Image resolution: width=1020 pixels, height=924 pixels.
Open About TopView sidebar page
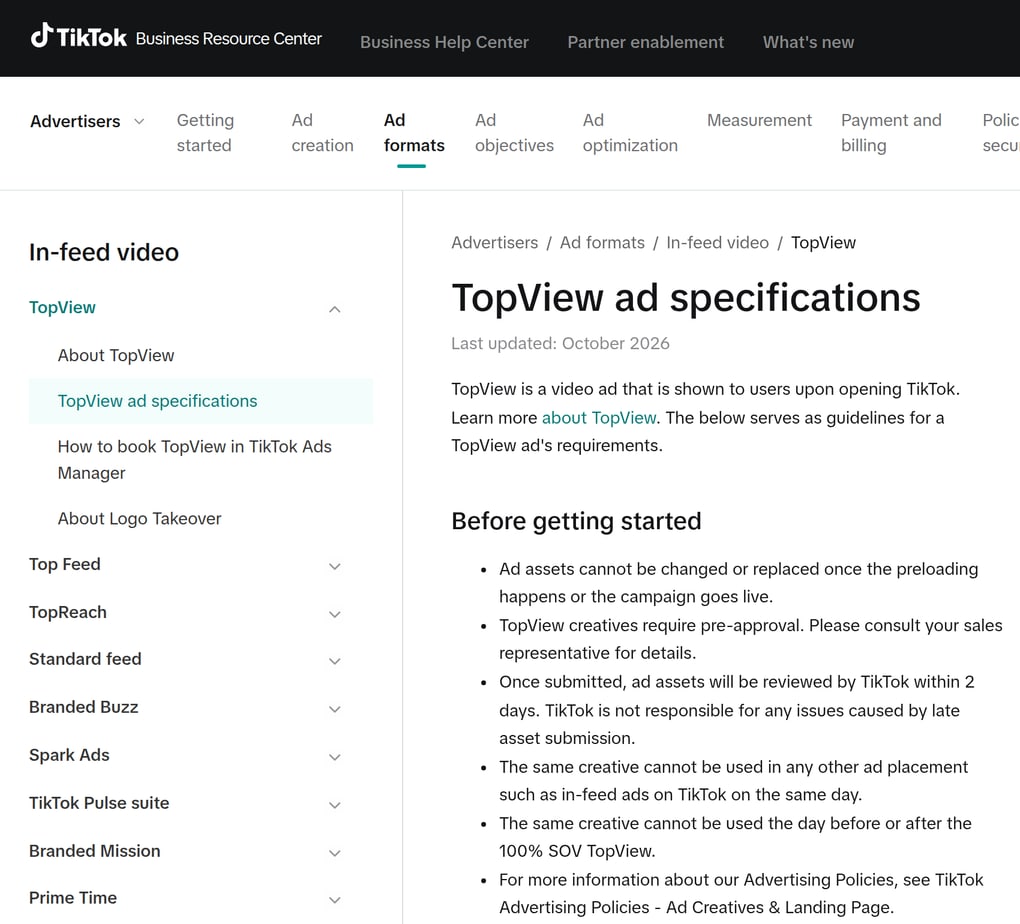(x=116, y=355)
